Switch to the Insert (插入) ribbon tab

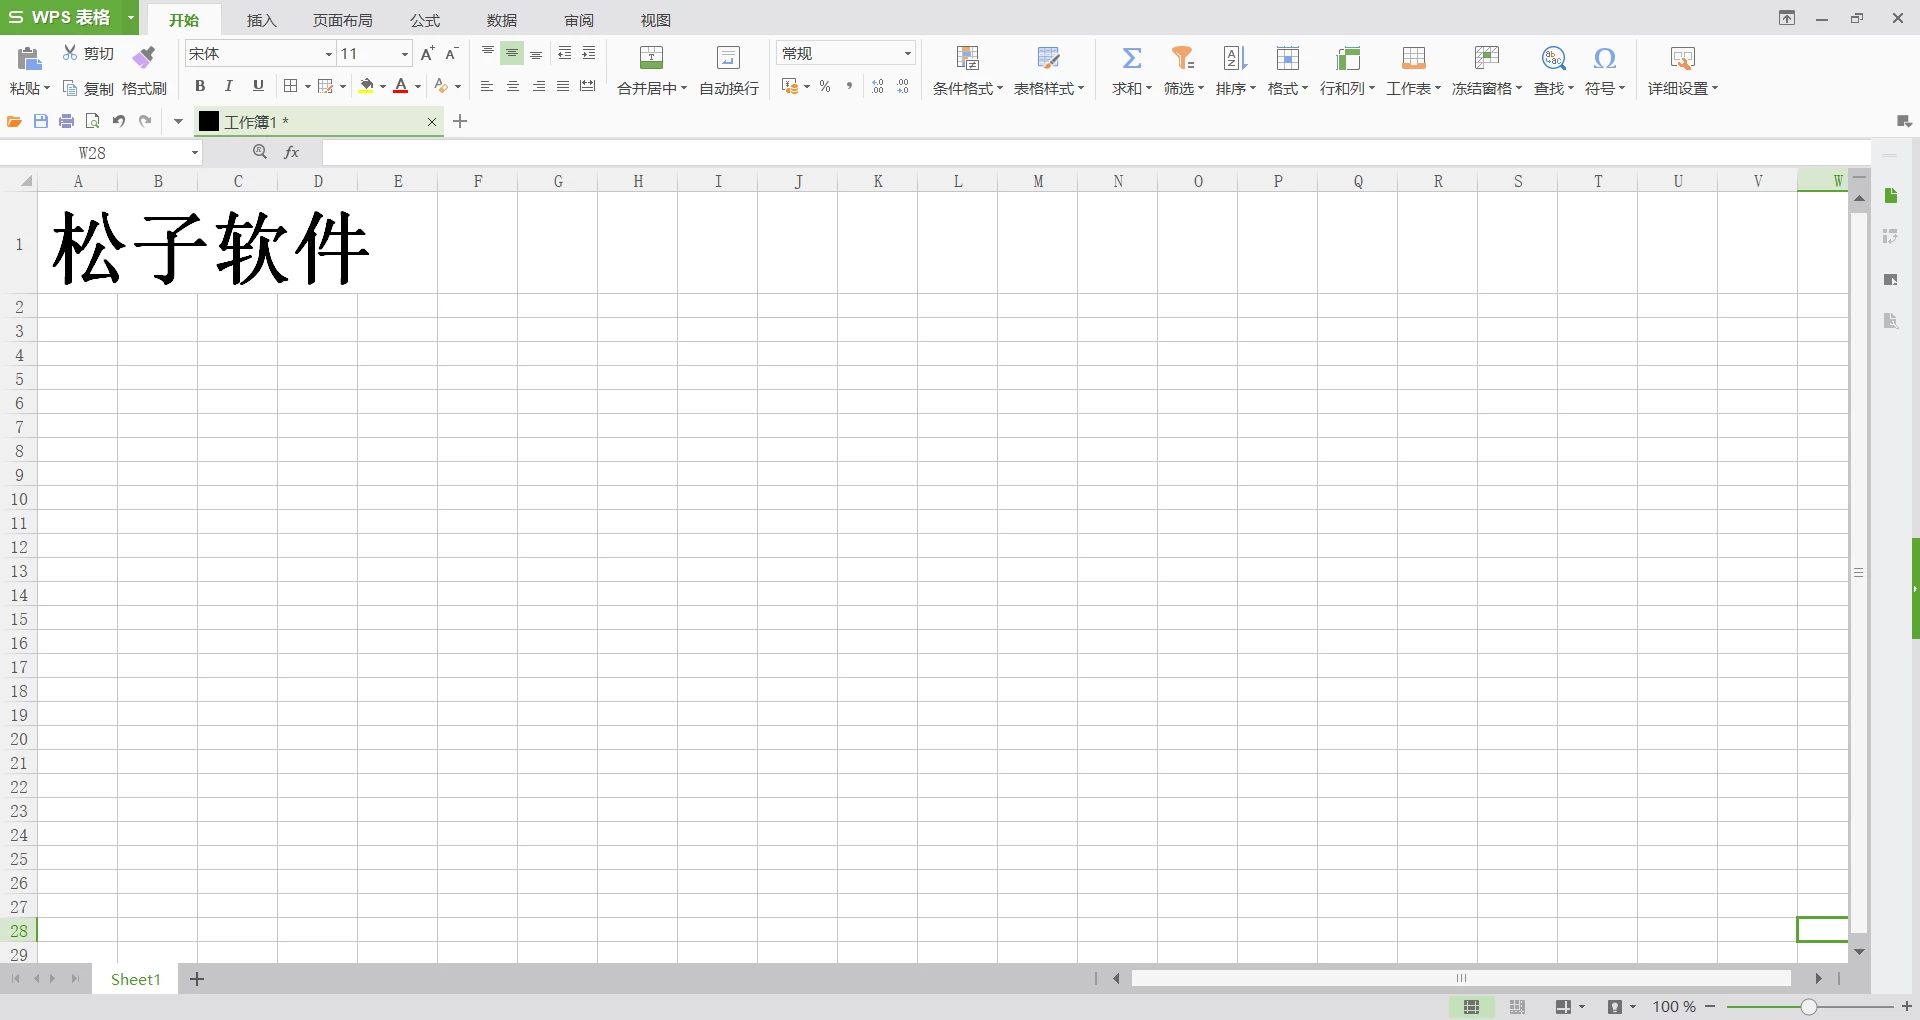[261, 20]
